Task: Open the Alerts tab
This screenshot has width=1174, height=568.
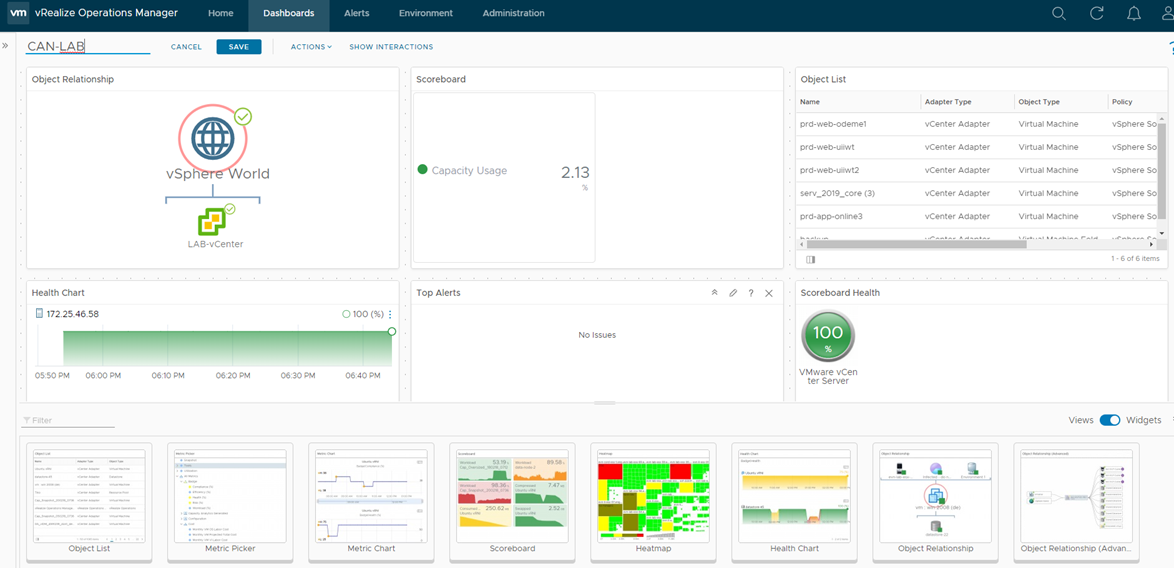Action: pos(356,13)
